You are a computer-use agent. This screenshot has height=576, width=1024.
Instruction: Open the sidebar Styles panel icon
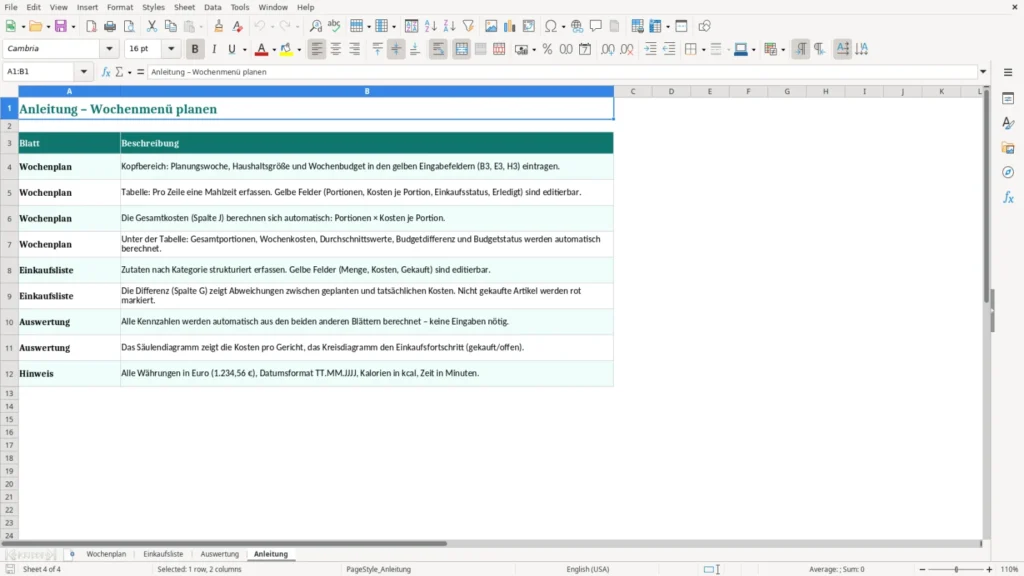pyautogui.click(x=1008, y=123)
